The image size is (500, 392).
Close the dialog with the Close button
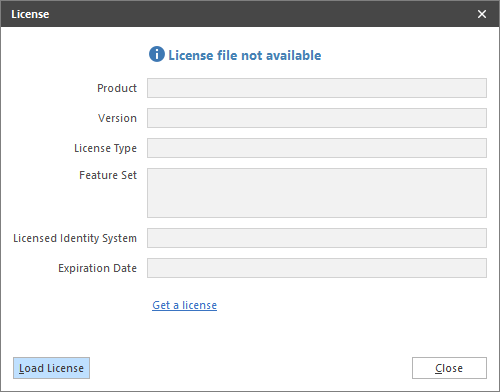[449, 368]
